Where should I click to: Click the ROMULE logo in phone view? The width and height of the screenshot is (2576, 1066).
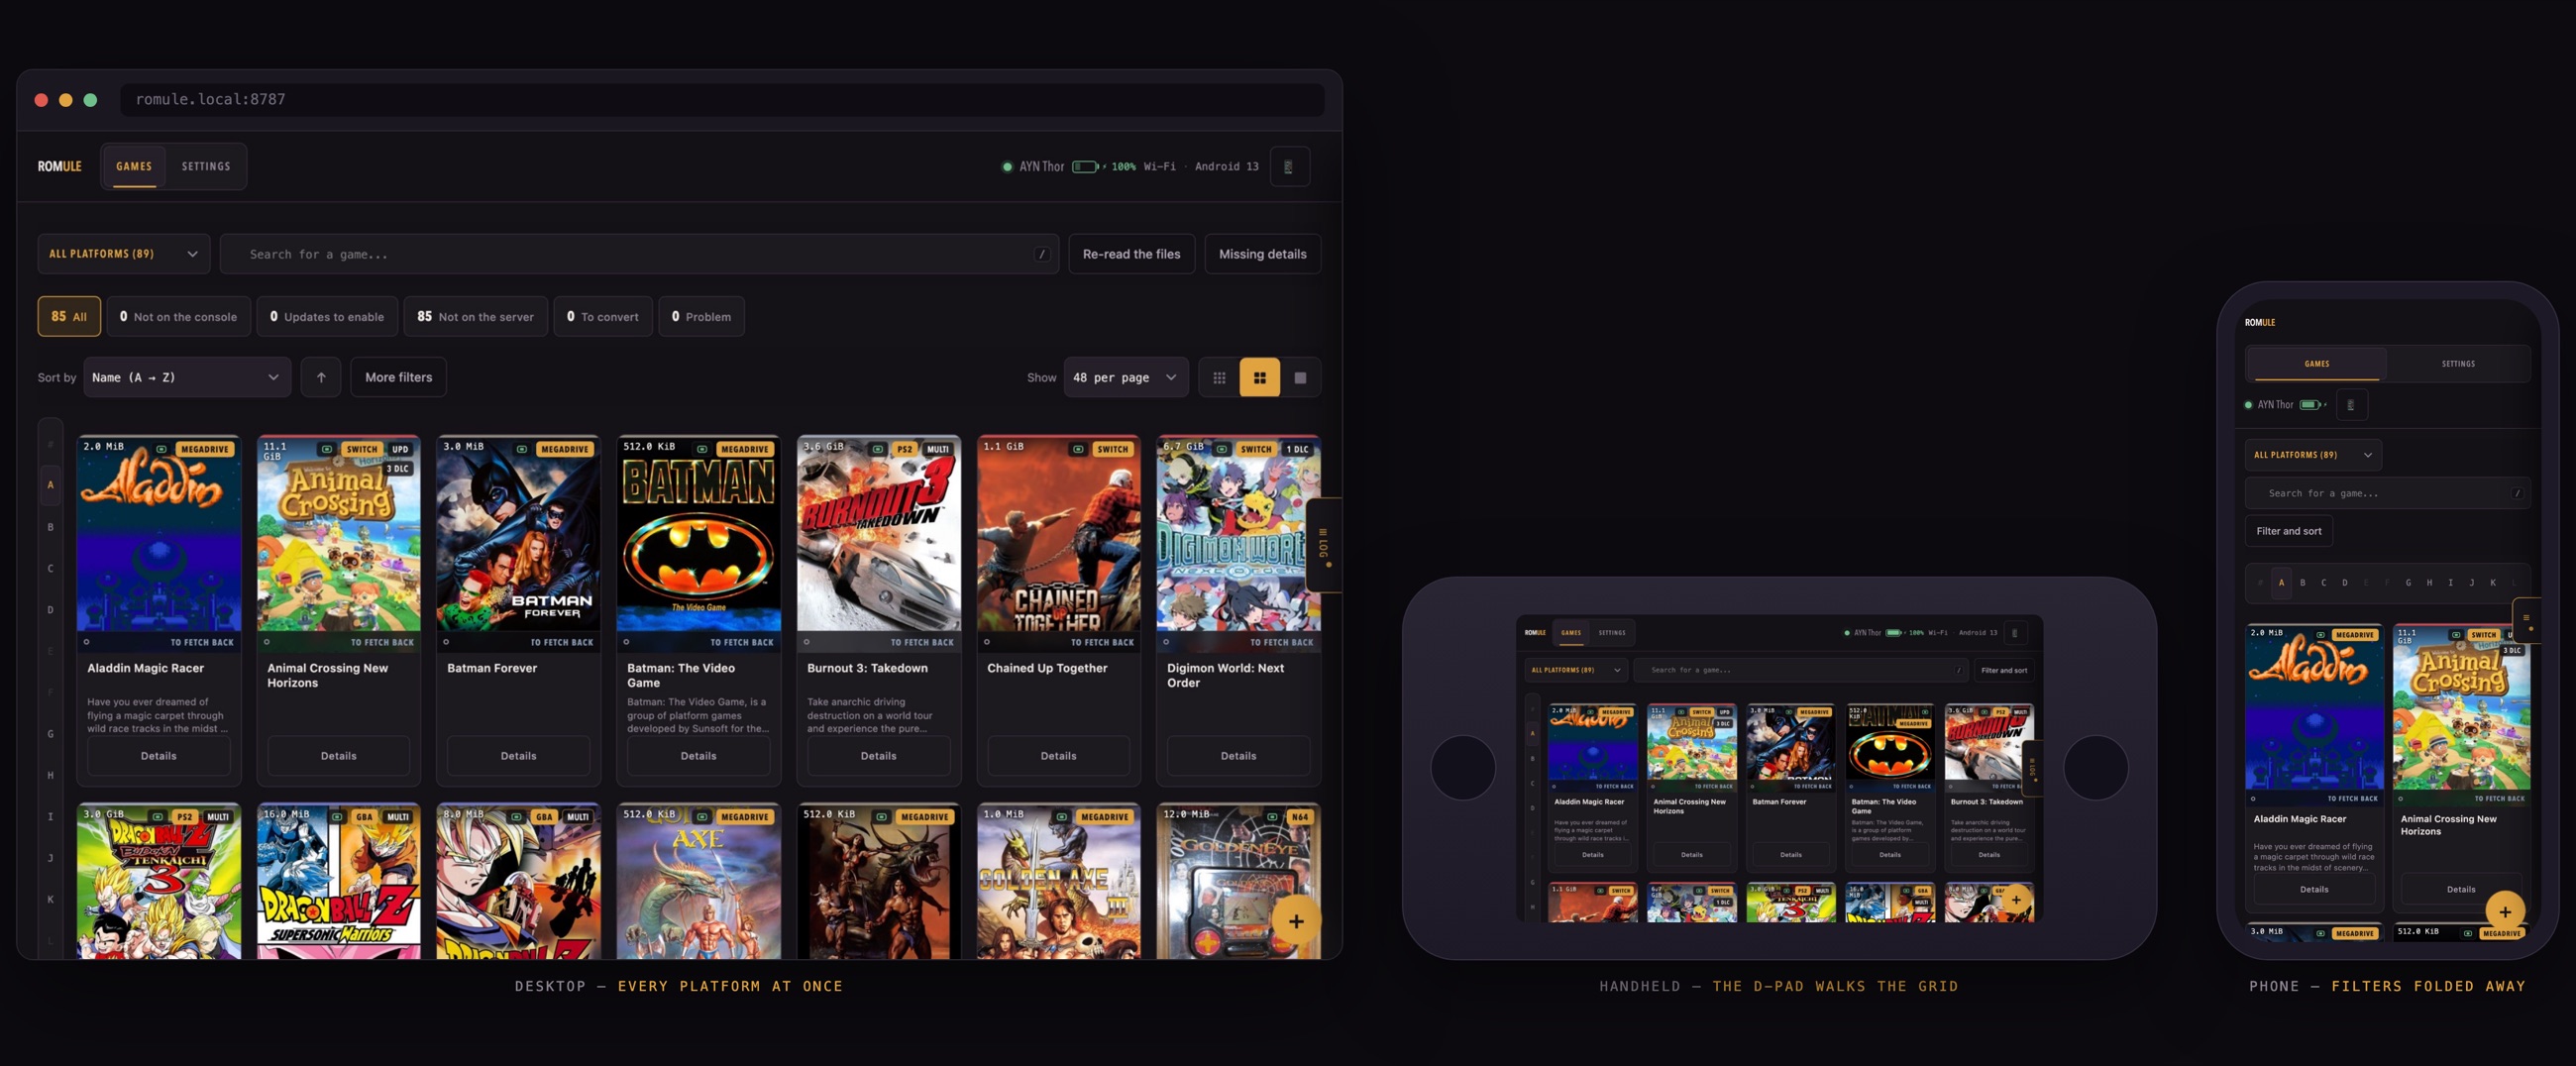coord(2260,322)
